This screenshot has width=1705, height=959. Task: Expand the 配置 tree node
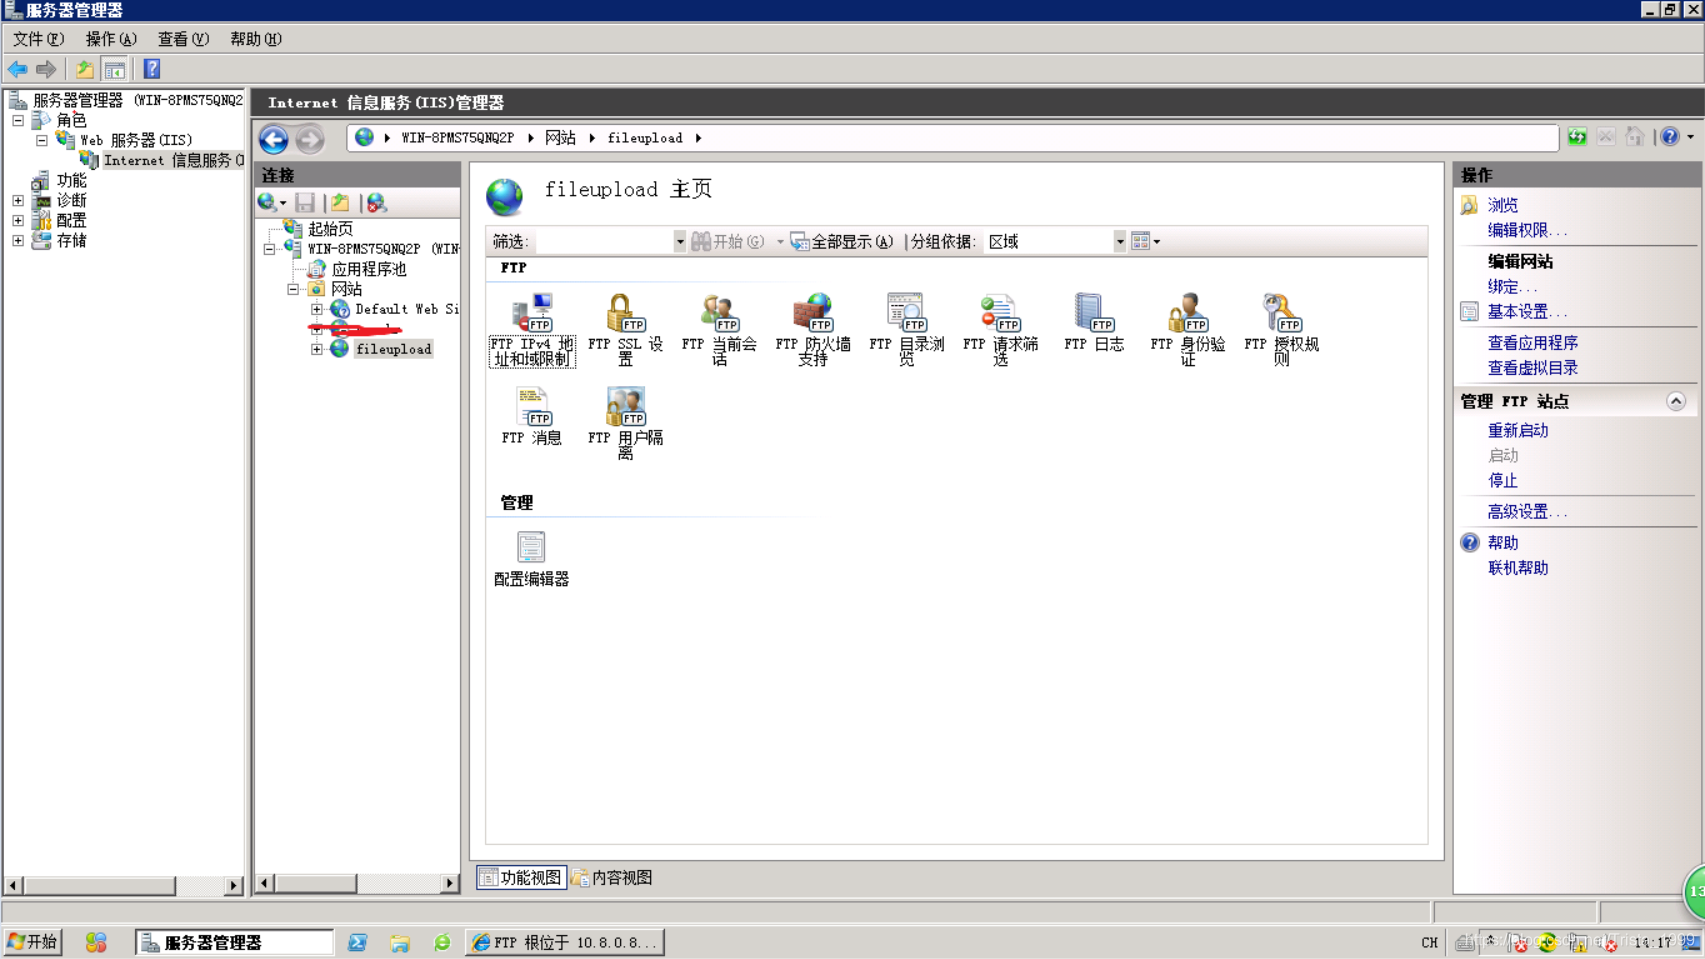(18, 220)
